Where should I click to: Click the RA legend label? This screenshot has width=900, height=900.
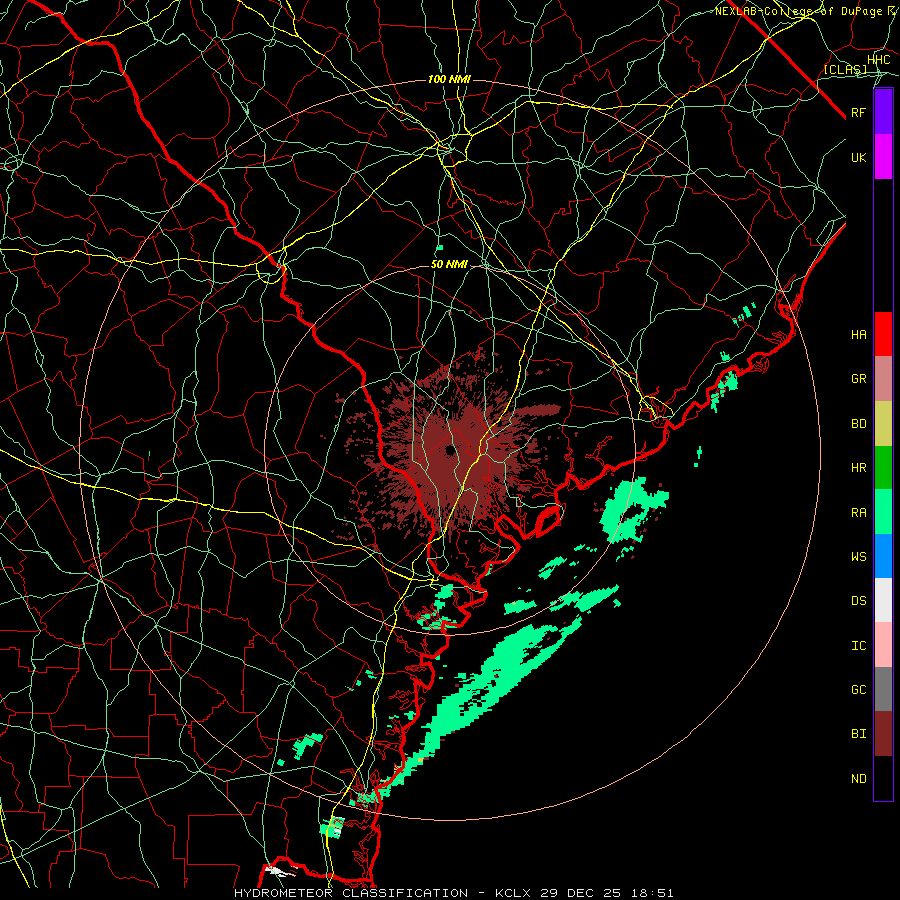point(859,513)
